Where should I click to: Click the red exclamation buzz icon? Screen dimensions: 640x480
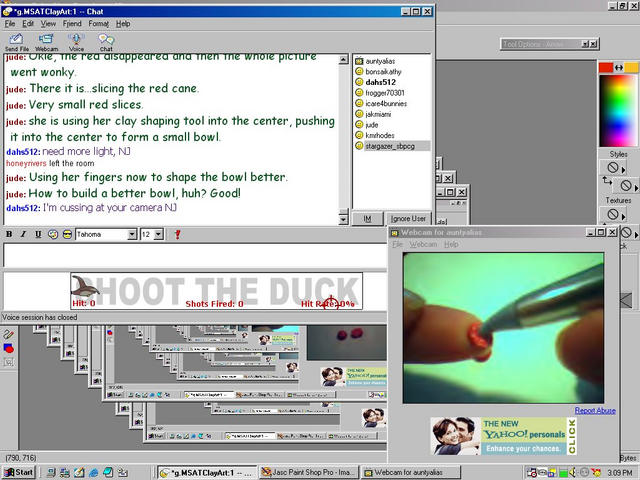pos(177,234)
